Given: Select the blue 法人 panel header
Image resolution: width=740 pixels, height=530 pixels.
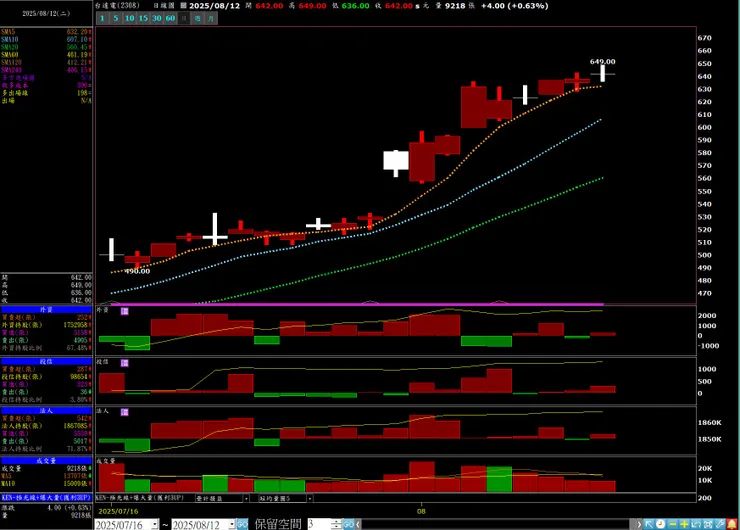Looking at the screenshot, I should (x=46, y=411).
